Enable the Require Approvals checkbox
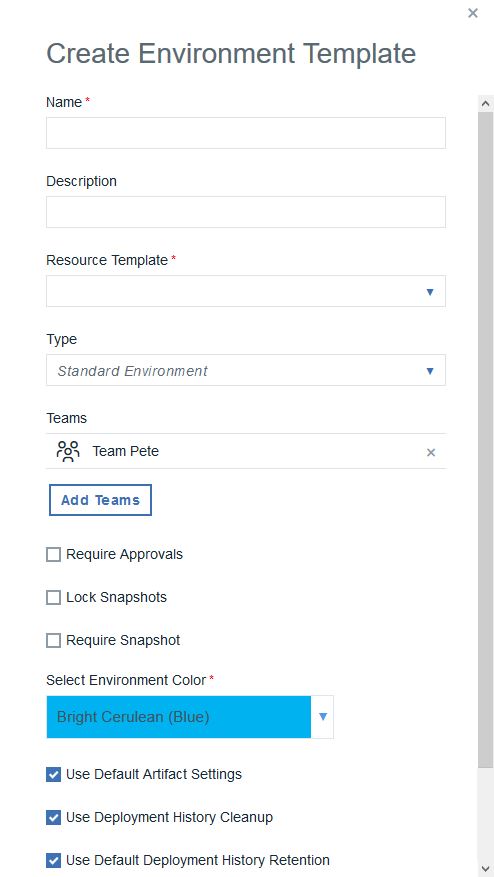The height and width of the screenshot is (877, 494). pos(53,555)
